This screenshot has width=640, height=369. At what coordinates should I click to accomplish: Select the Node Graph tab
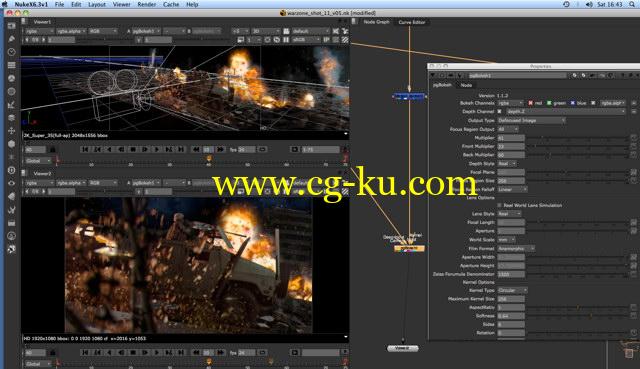click(x=376, y=22)
